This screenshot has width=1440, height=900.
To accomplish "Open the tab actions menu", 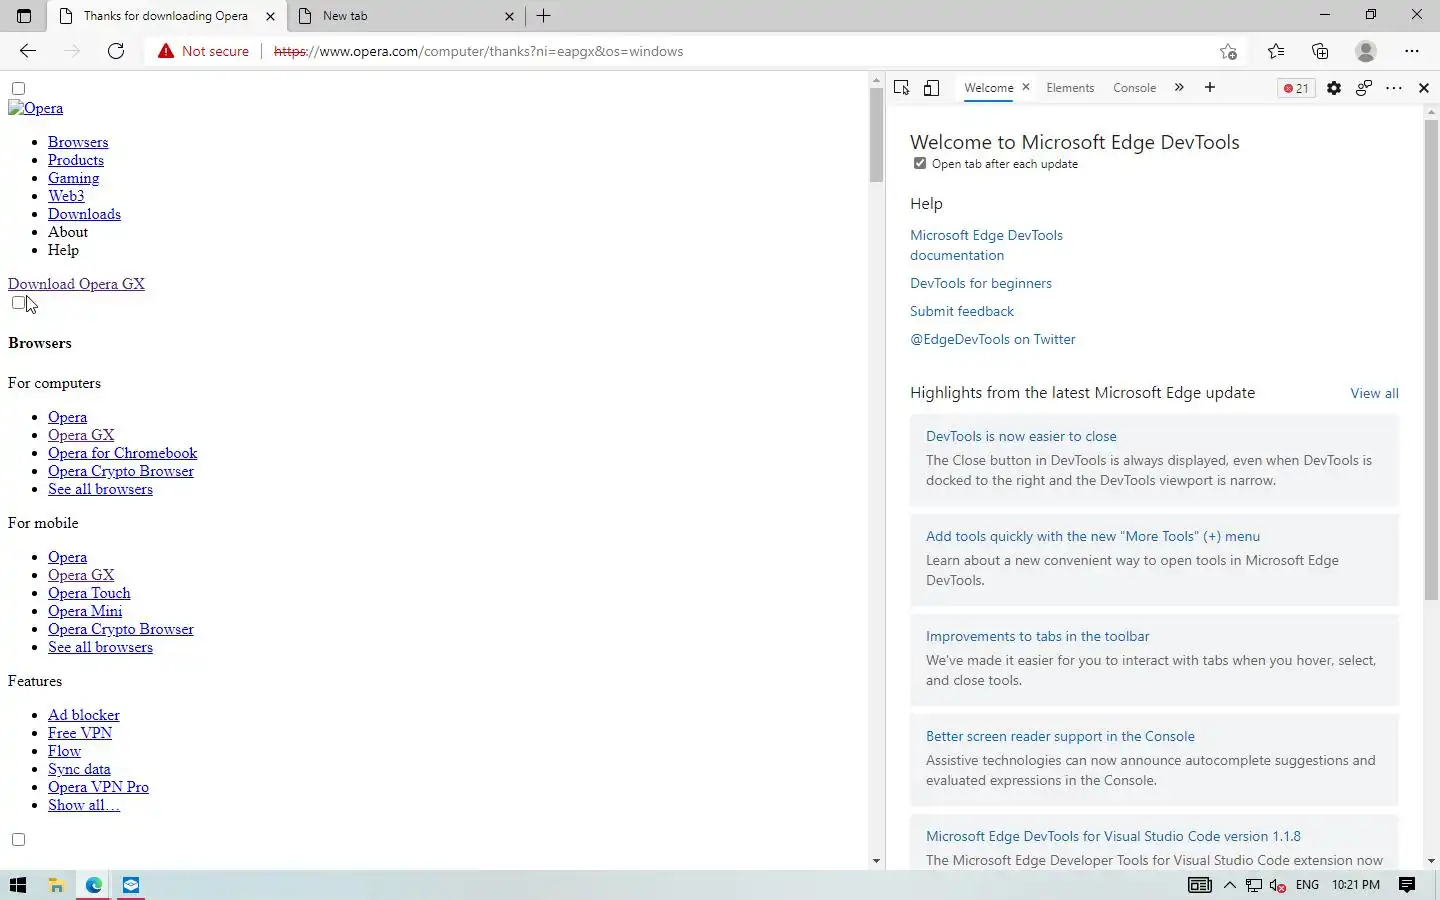I will click(x=24, y=16).
